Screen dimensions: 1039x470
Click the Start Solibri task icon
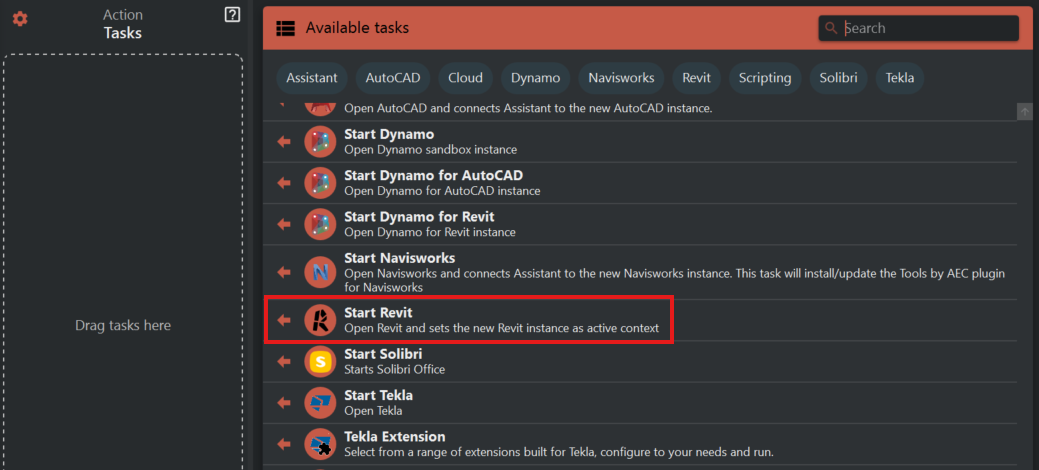[x=320, y=361]
